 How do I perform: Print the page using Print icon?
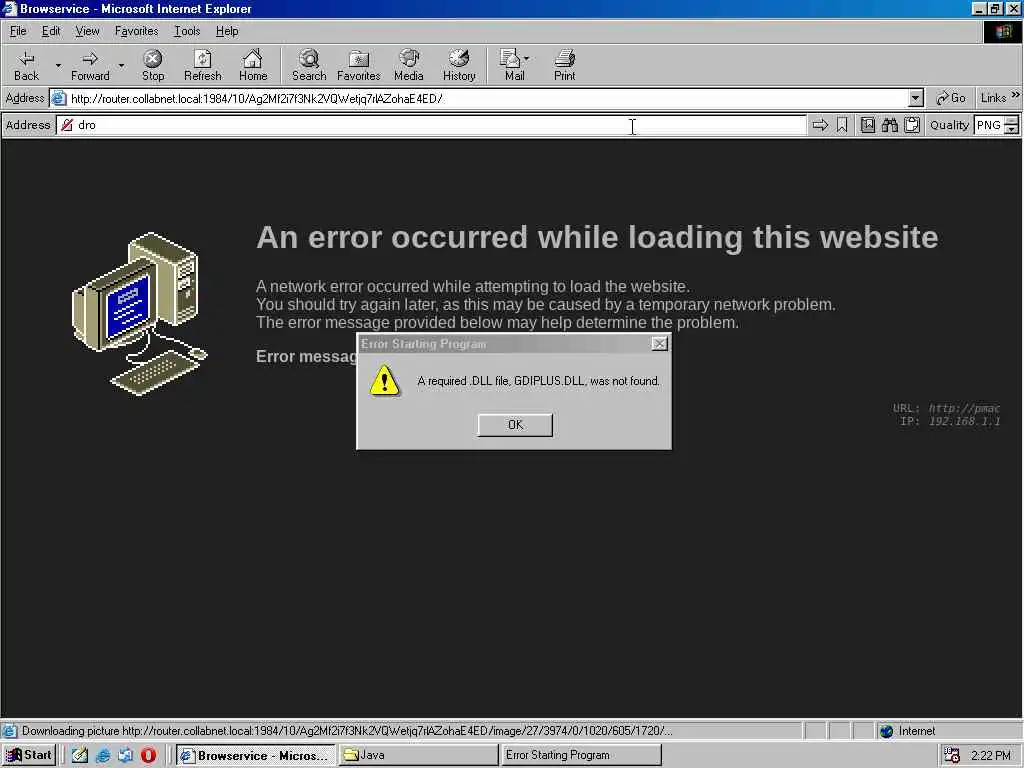[565, 65]
